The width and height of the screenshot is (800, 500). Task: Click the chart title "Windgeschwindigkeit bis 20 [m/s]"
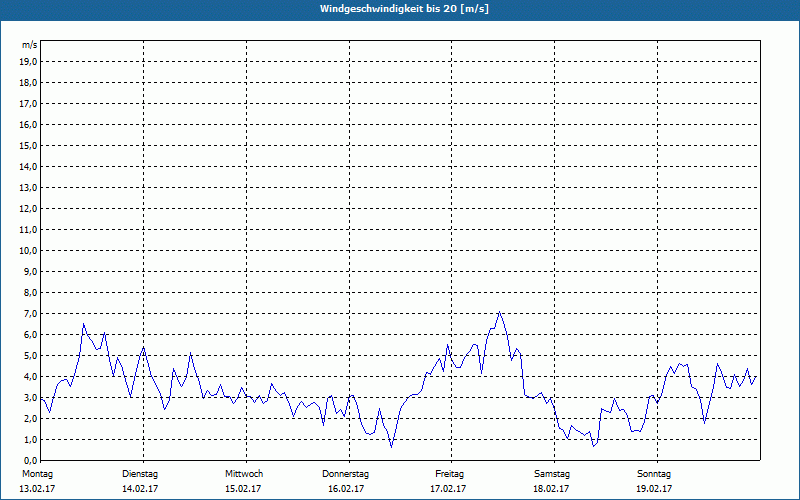(x=404, y=9)
